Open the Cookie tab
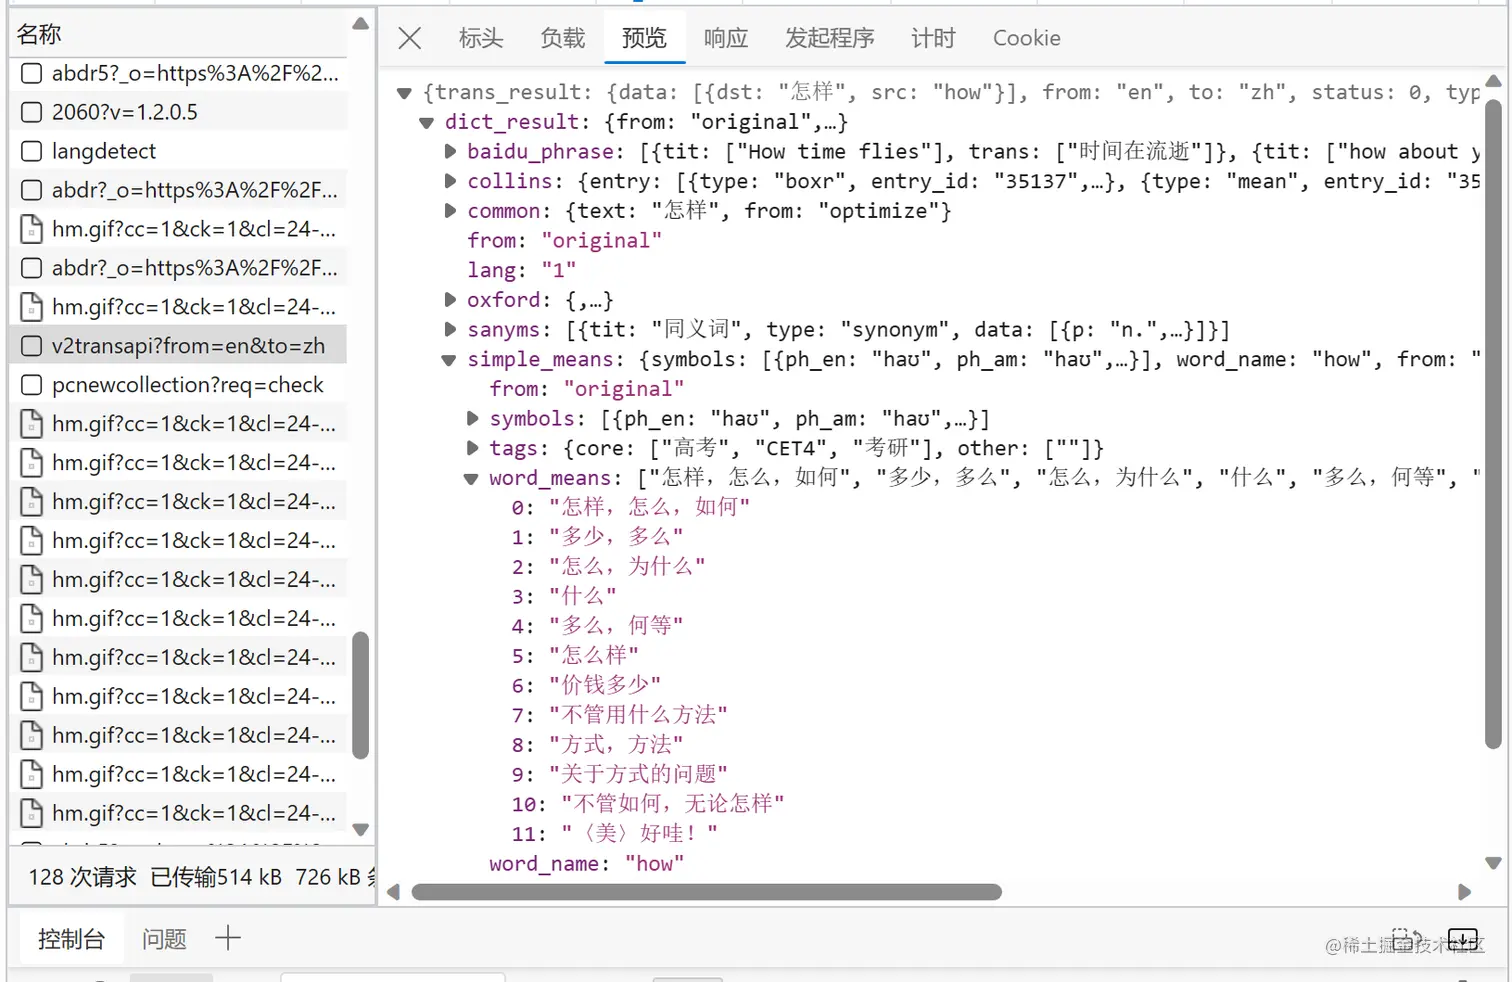Image resolution: width=1512 pixels, height=982 pixels. (1027, 38)
